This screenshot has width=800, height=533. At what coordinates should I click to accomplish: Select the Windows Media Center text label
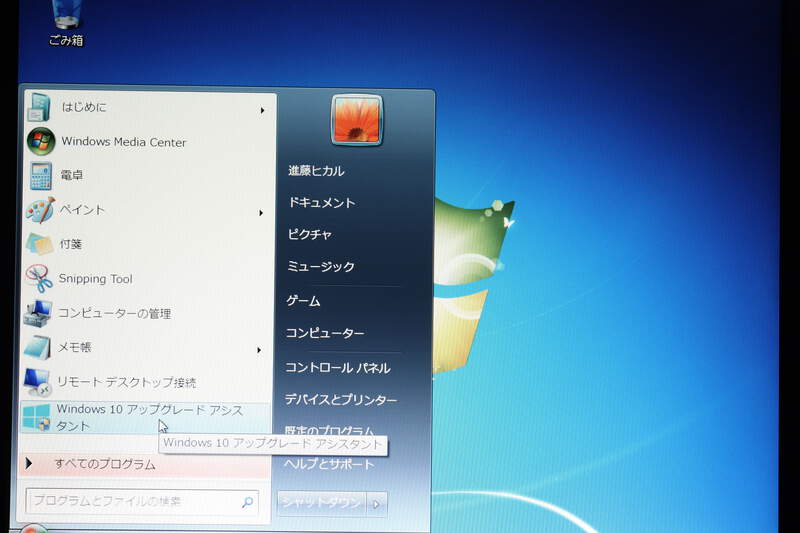pos(123,142)
